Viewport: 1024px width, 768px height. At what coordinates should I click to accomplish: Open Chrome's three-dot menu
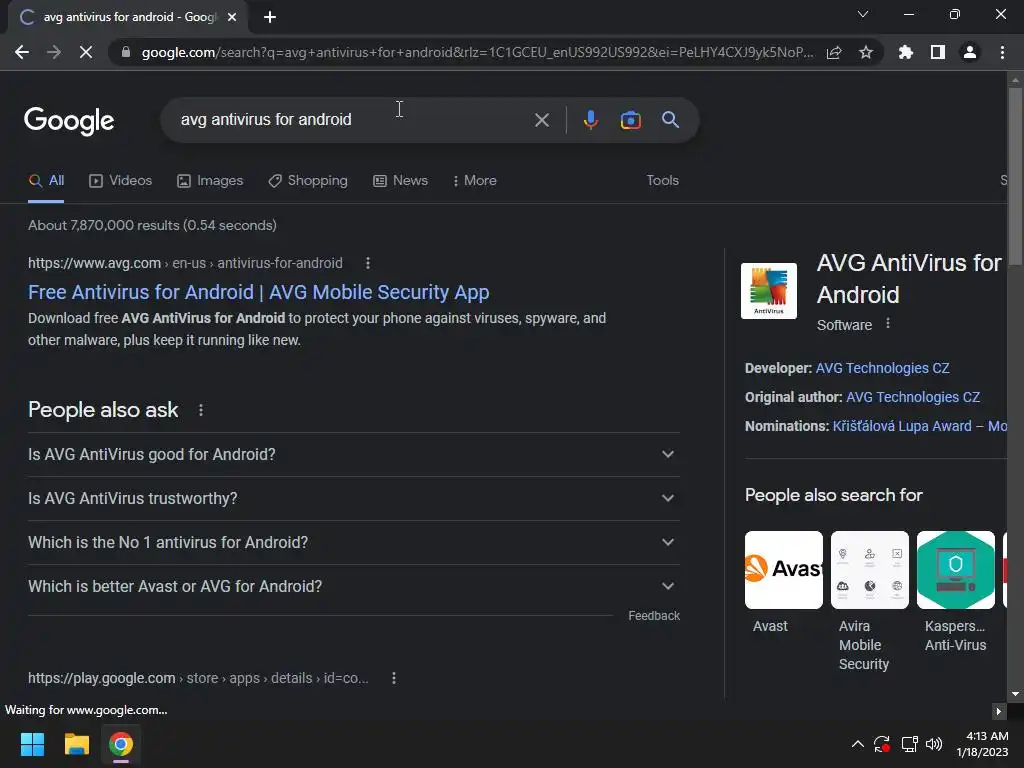[1002, 52]
